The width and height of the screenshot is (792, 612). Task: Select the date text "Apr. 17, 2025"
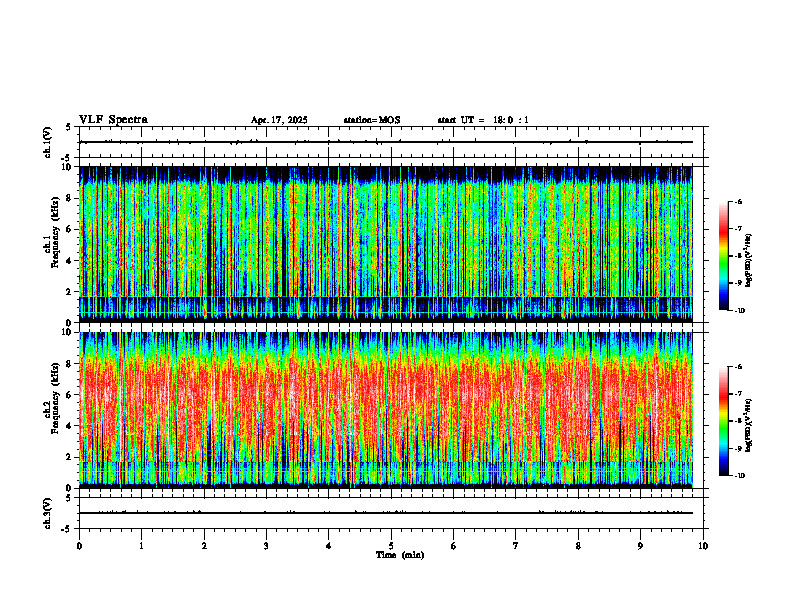coord(279,120)
